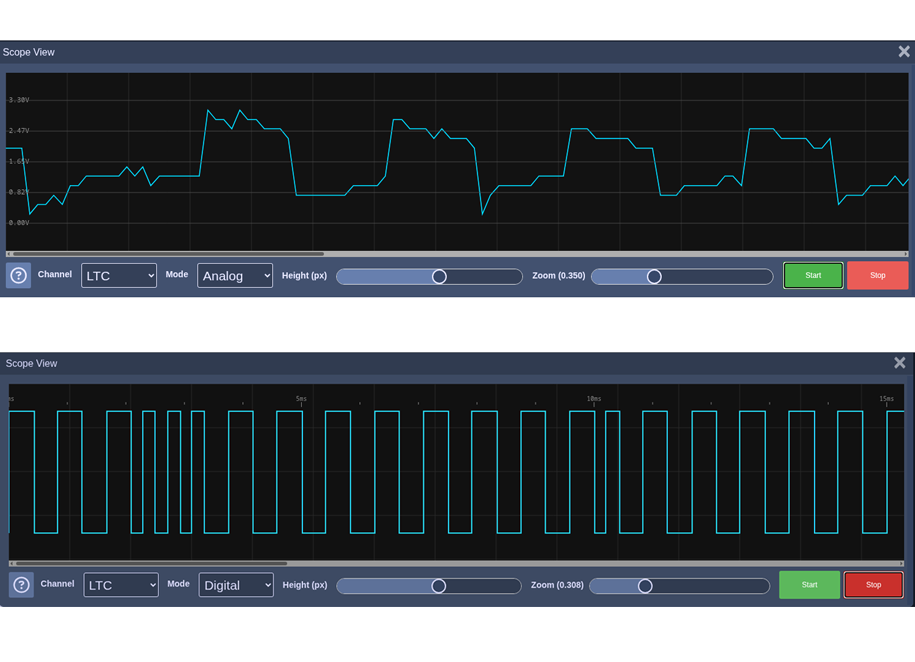Click the Zoom (0.350) slider handle
915x662 pixels.
click(654, 276)
